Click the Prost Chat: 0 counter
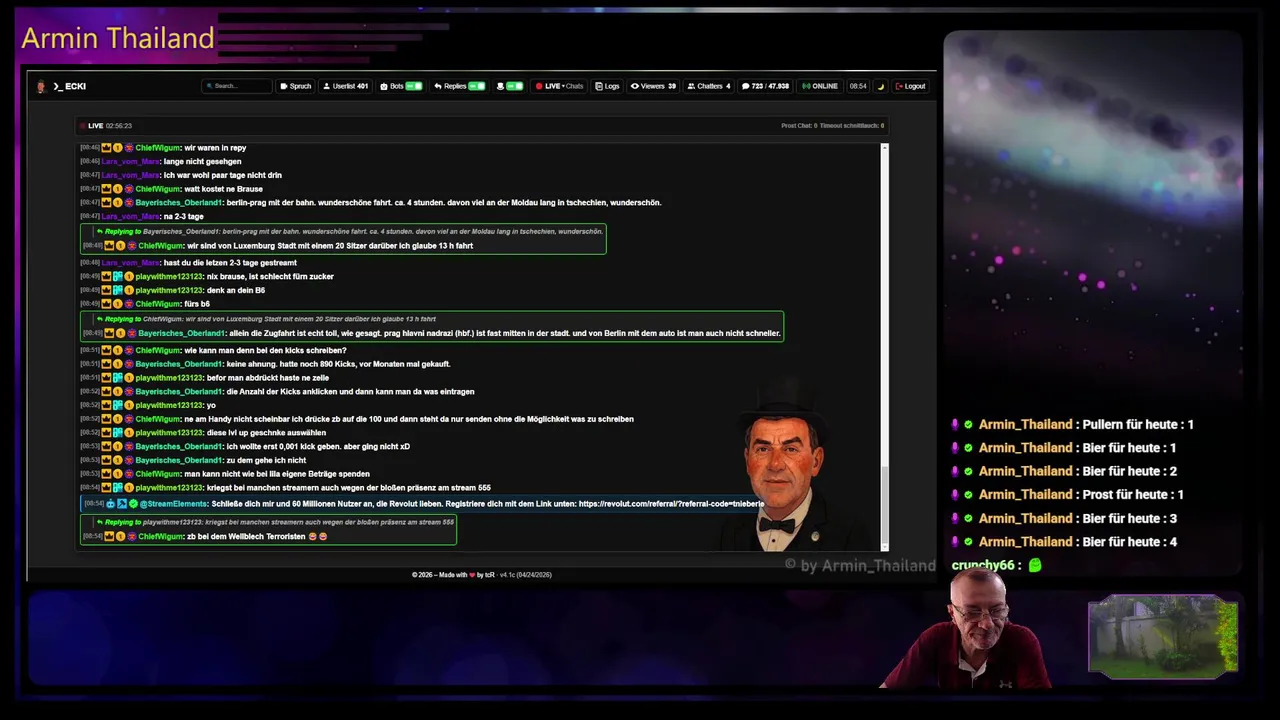 pyautogui.click(x=799, y=126)
